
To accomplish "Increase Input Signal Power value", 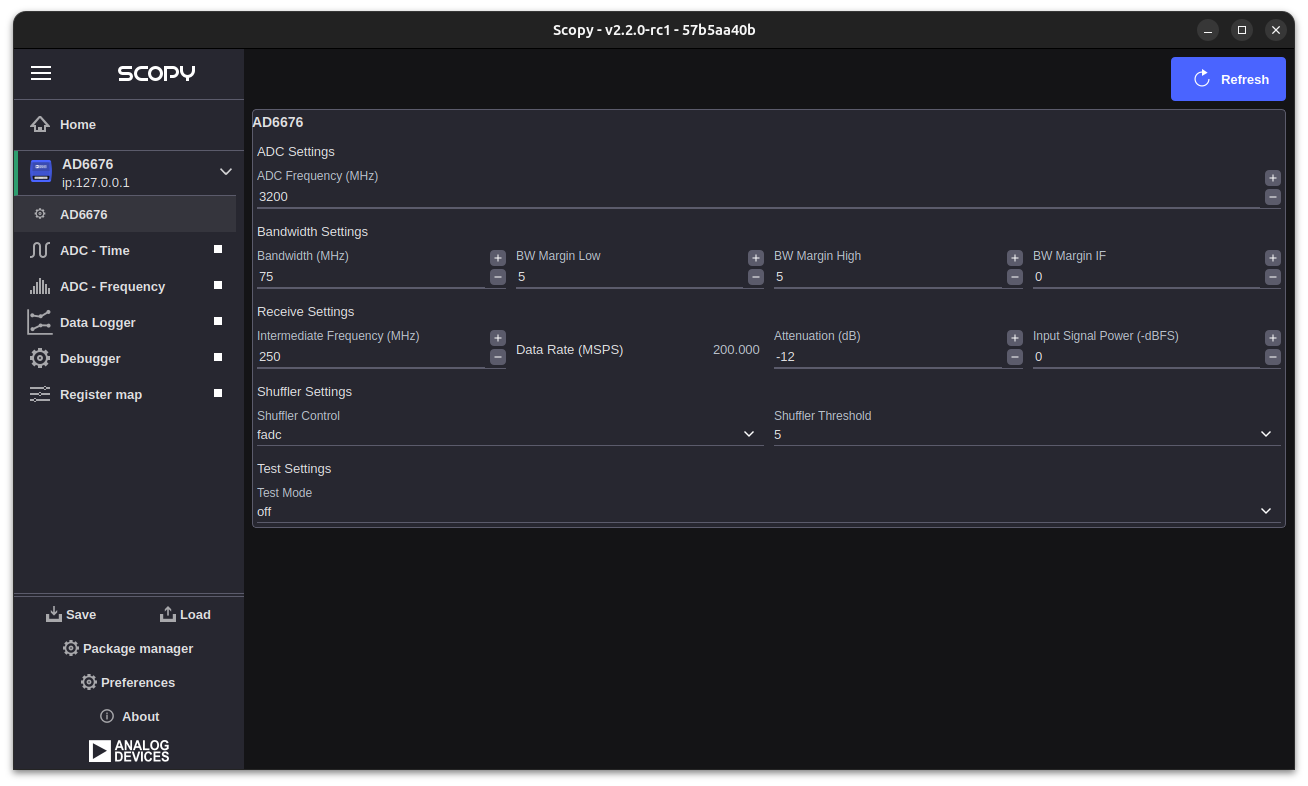I will tap(1273, 338).
